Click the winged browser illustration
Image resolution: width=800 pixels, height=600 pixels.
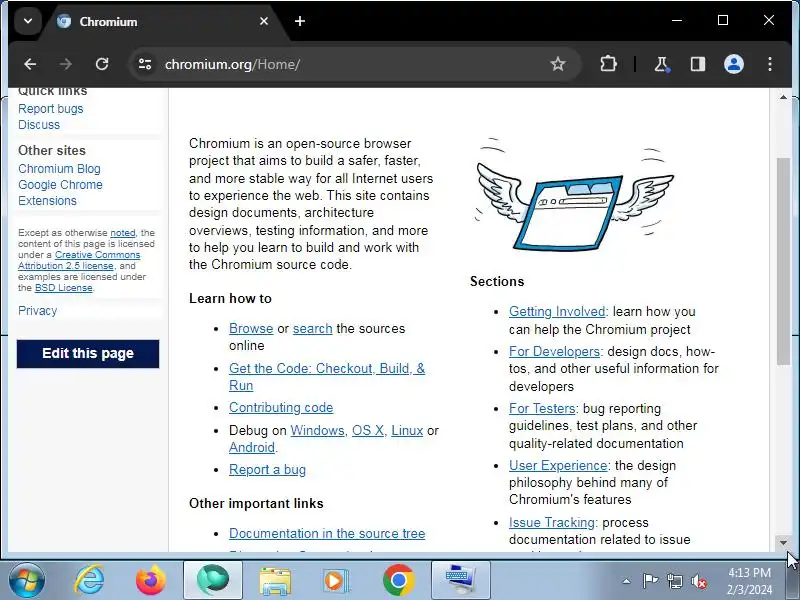click(x=574, y=196)
